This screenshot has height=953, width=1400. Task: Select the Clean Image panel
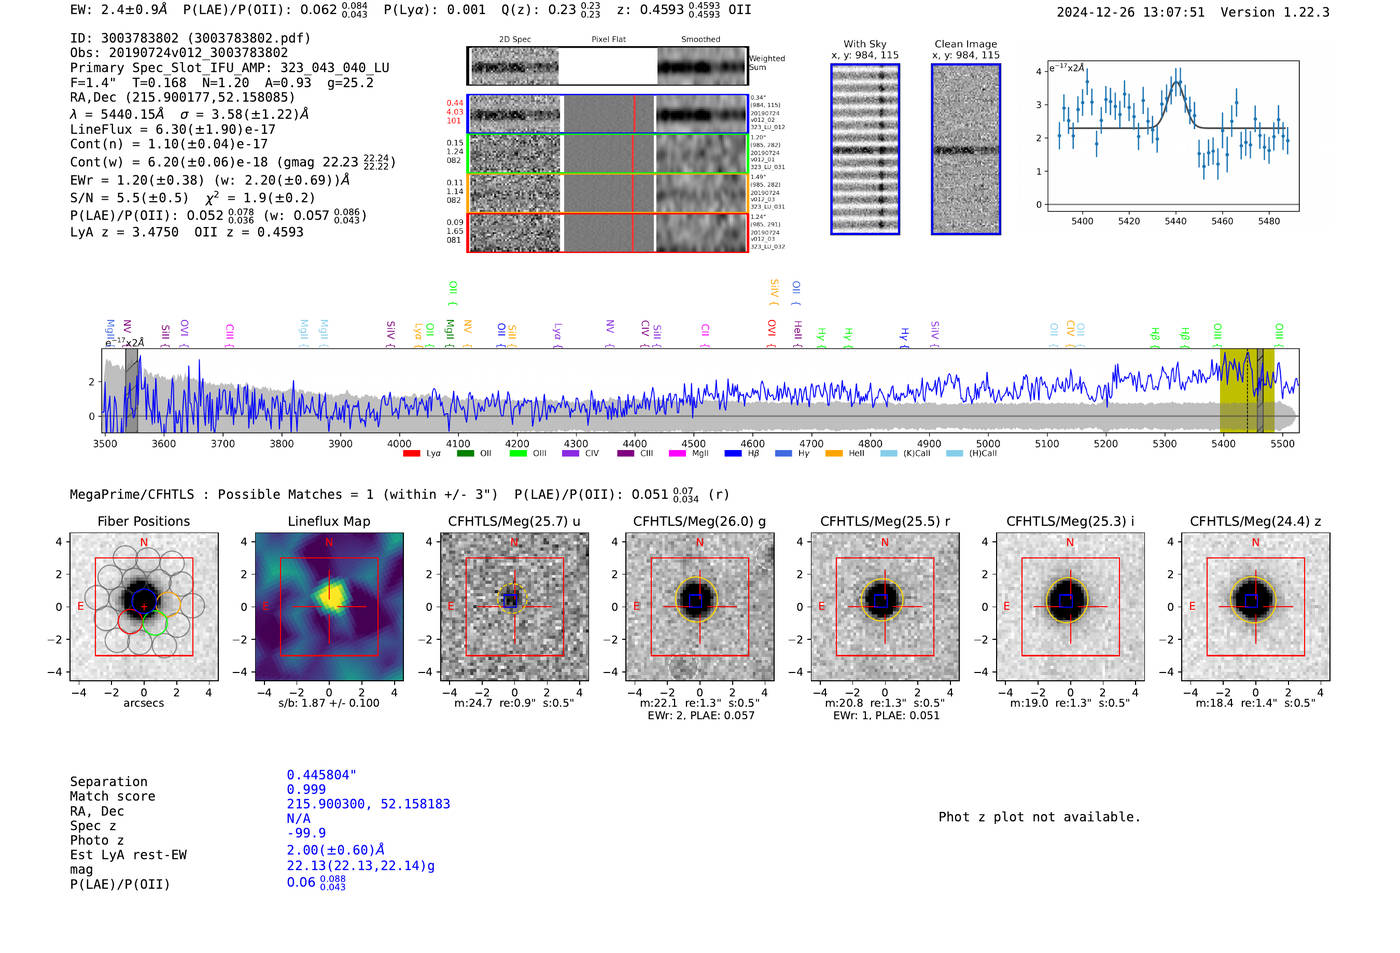click(x=966, y=149)
